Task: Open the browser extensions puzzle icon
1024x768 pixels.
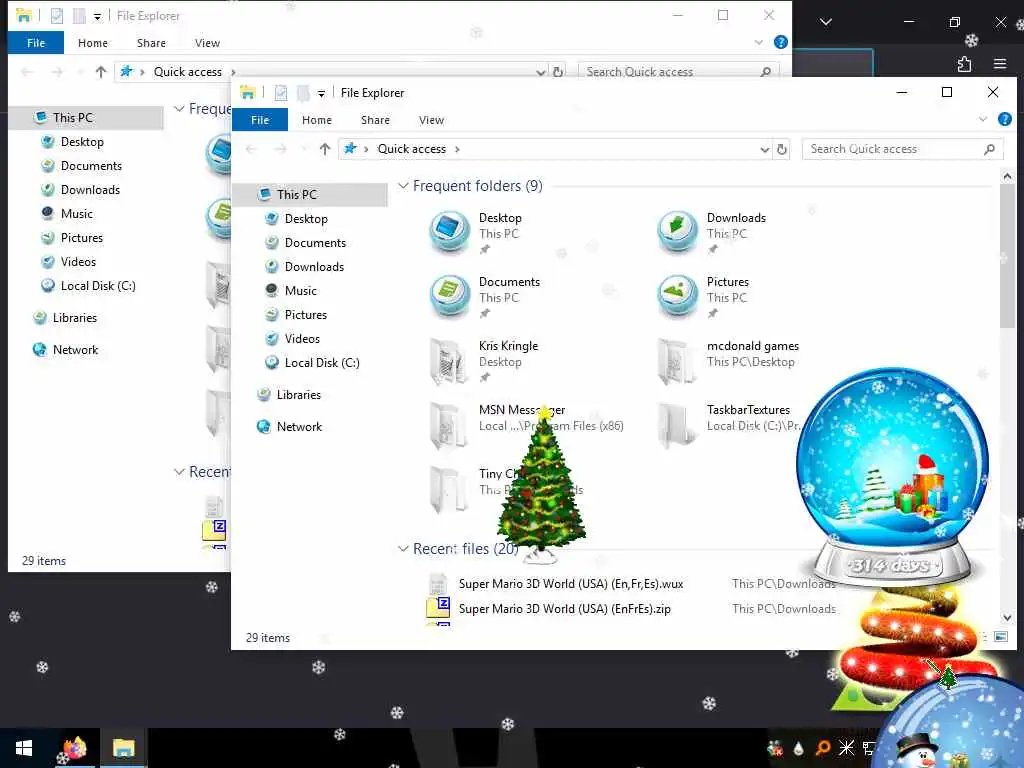Action: pyautogui.click(x=964, y=64)
